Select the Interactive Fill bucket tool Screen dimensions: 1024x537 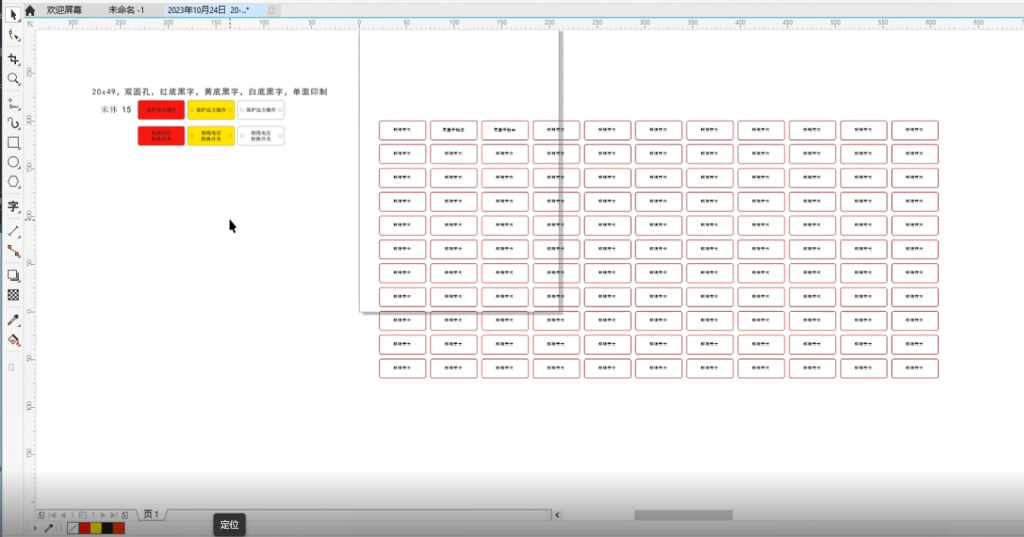pos(13,340)
